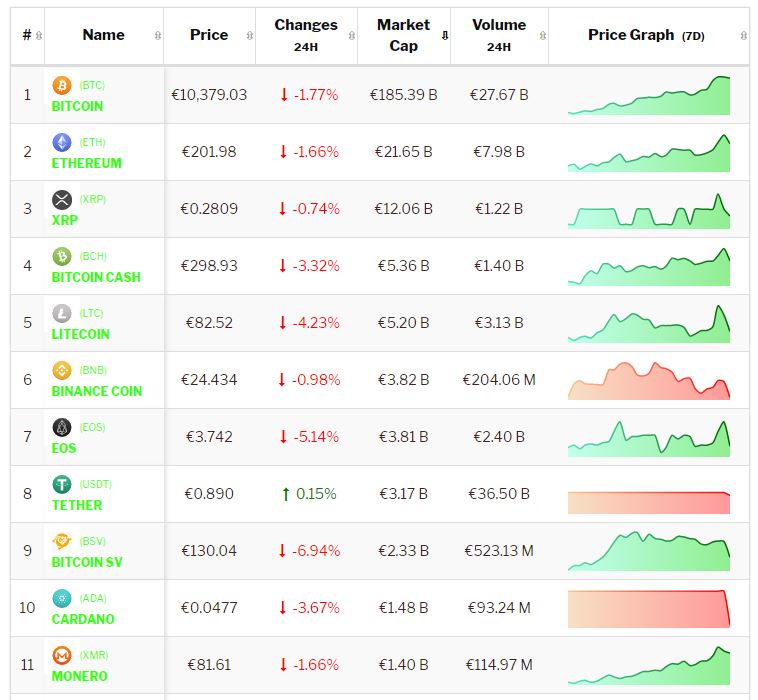
Task: Click the XRP logo icon
Action: coord(62,200)
